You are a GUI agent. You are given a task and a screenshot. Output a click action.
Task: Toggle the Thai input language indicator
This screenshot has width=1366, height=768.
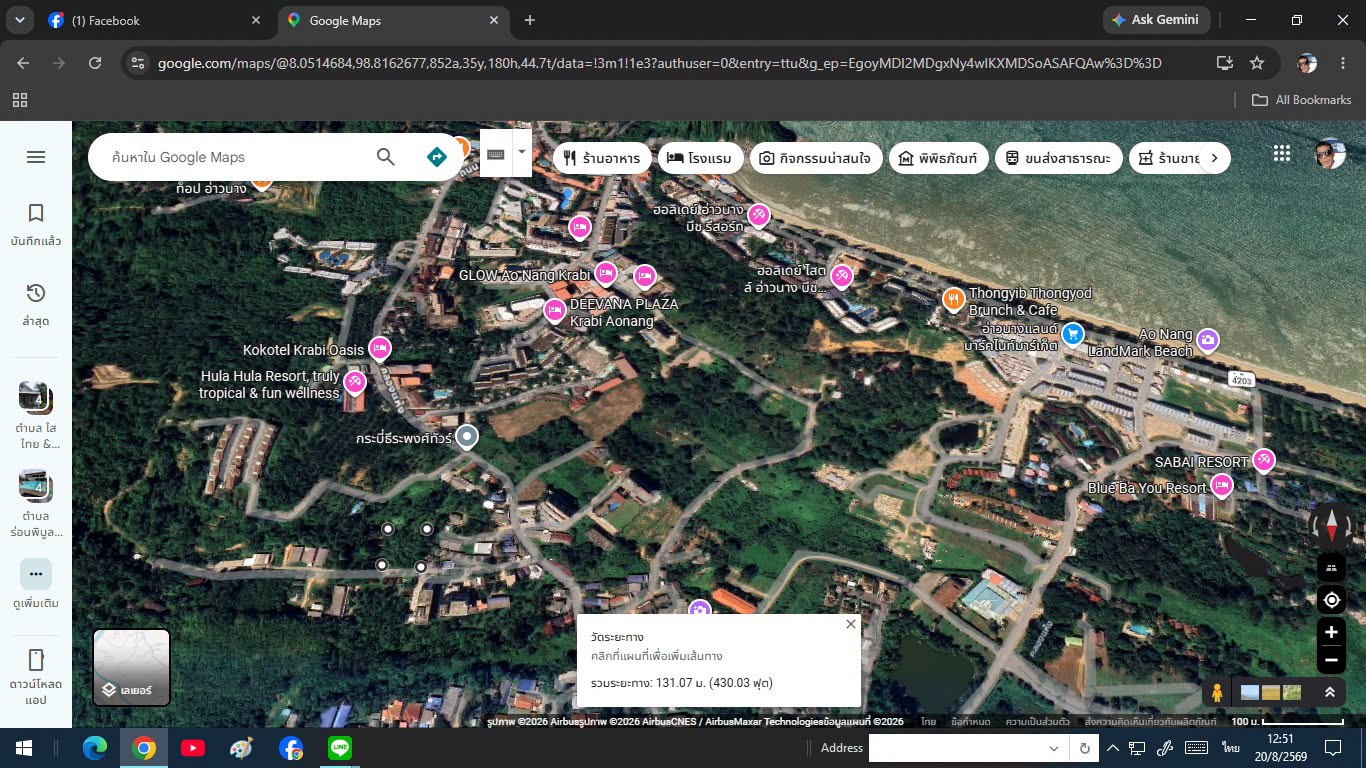point(1230,748)
